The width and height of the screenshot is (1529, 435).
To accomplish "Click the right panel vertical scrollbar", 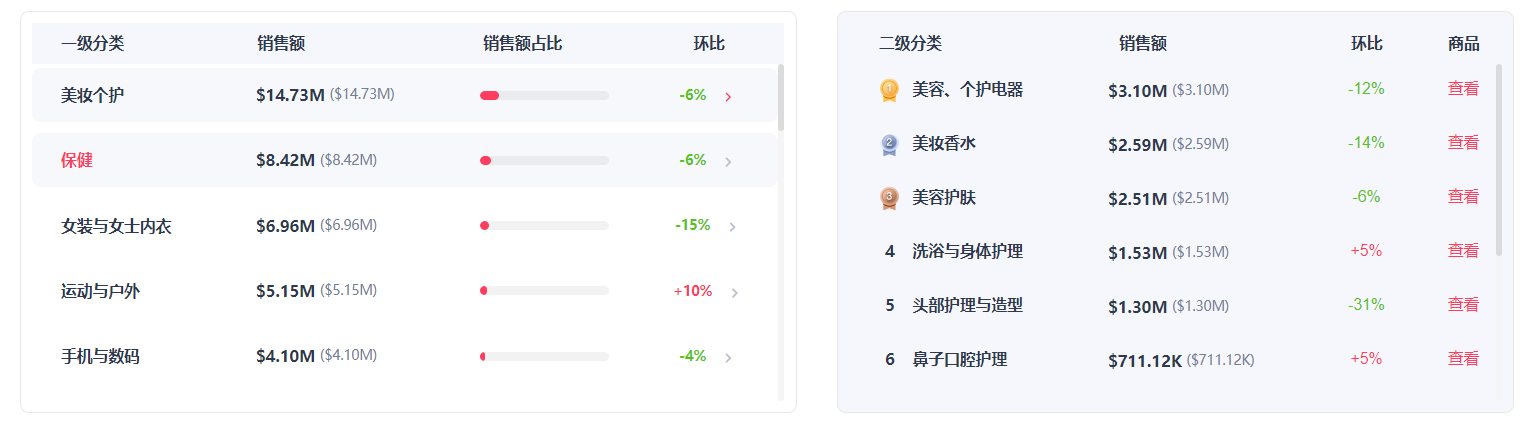I will click(1498, 160).
